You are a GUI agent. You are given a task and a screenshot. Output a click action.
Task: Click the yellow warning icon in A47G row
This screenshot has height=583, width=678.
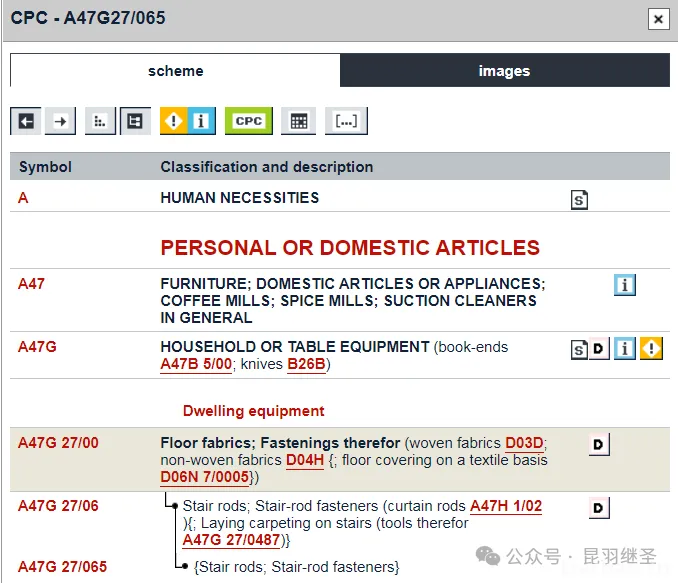coord(652,349)
